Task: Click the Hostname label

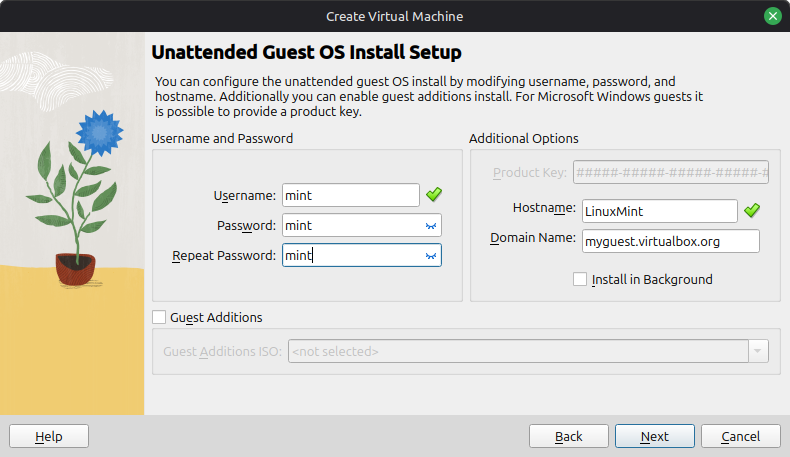Action: tap(544, 208)
